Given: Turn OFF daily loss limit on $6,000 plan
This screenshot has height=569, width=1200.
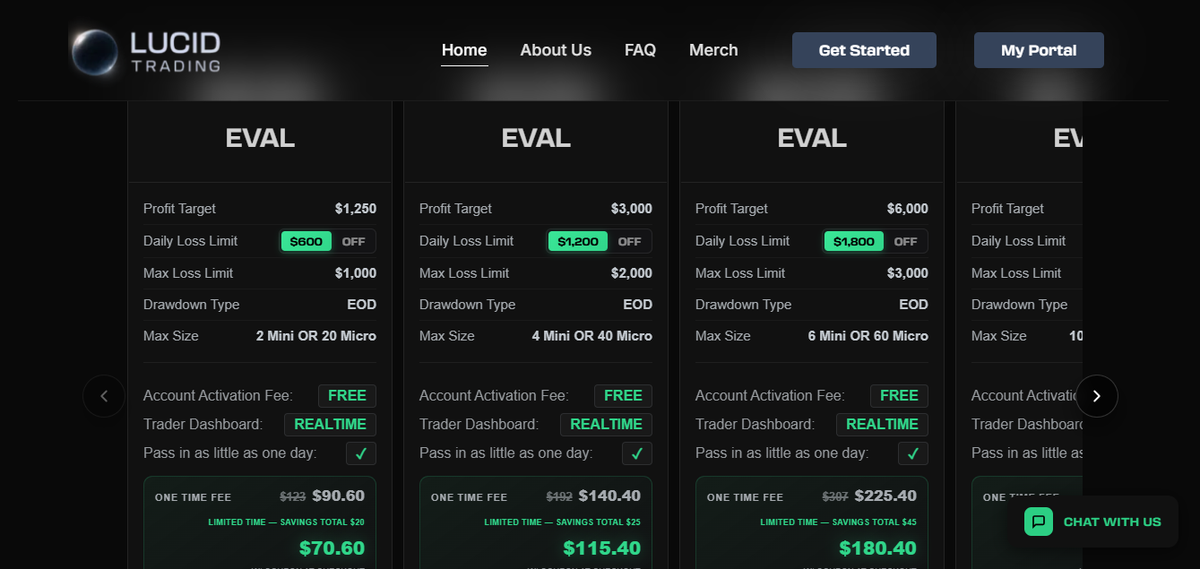Looking at the screenshot, I should click(906, 241).
